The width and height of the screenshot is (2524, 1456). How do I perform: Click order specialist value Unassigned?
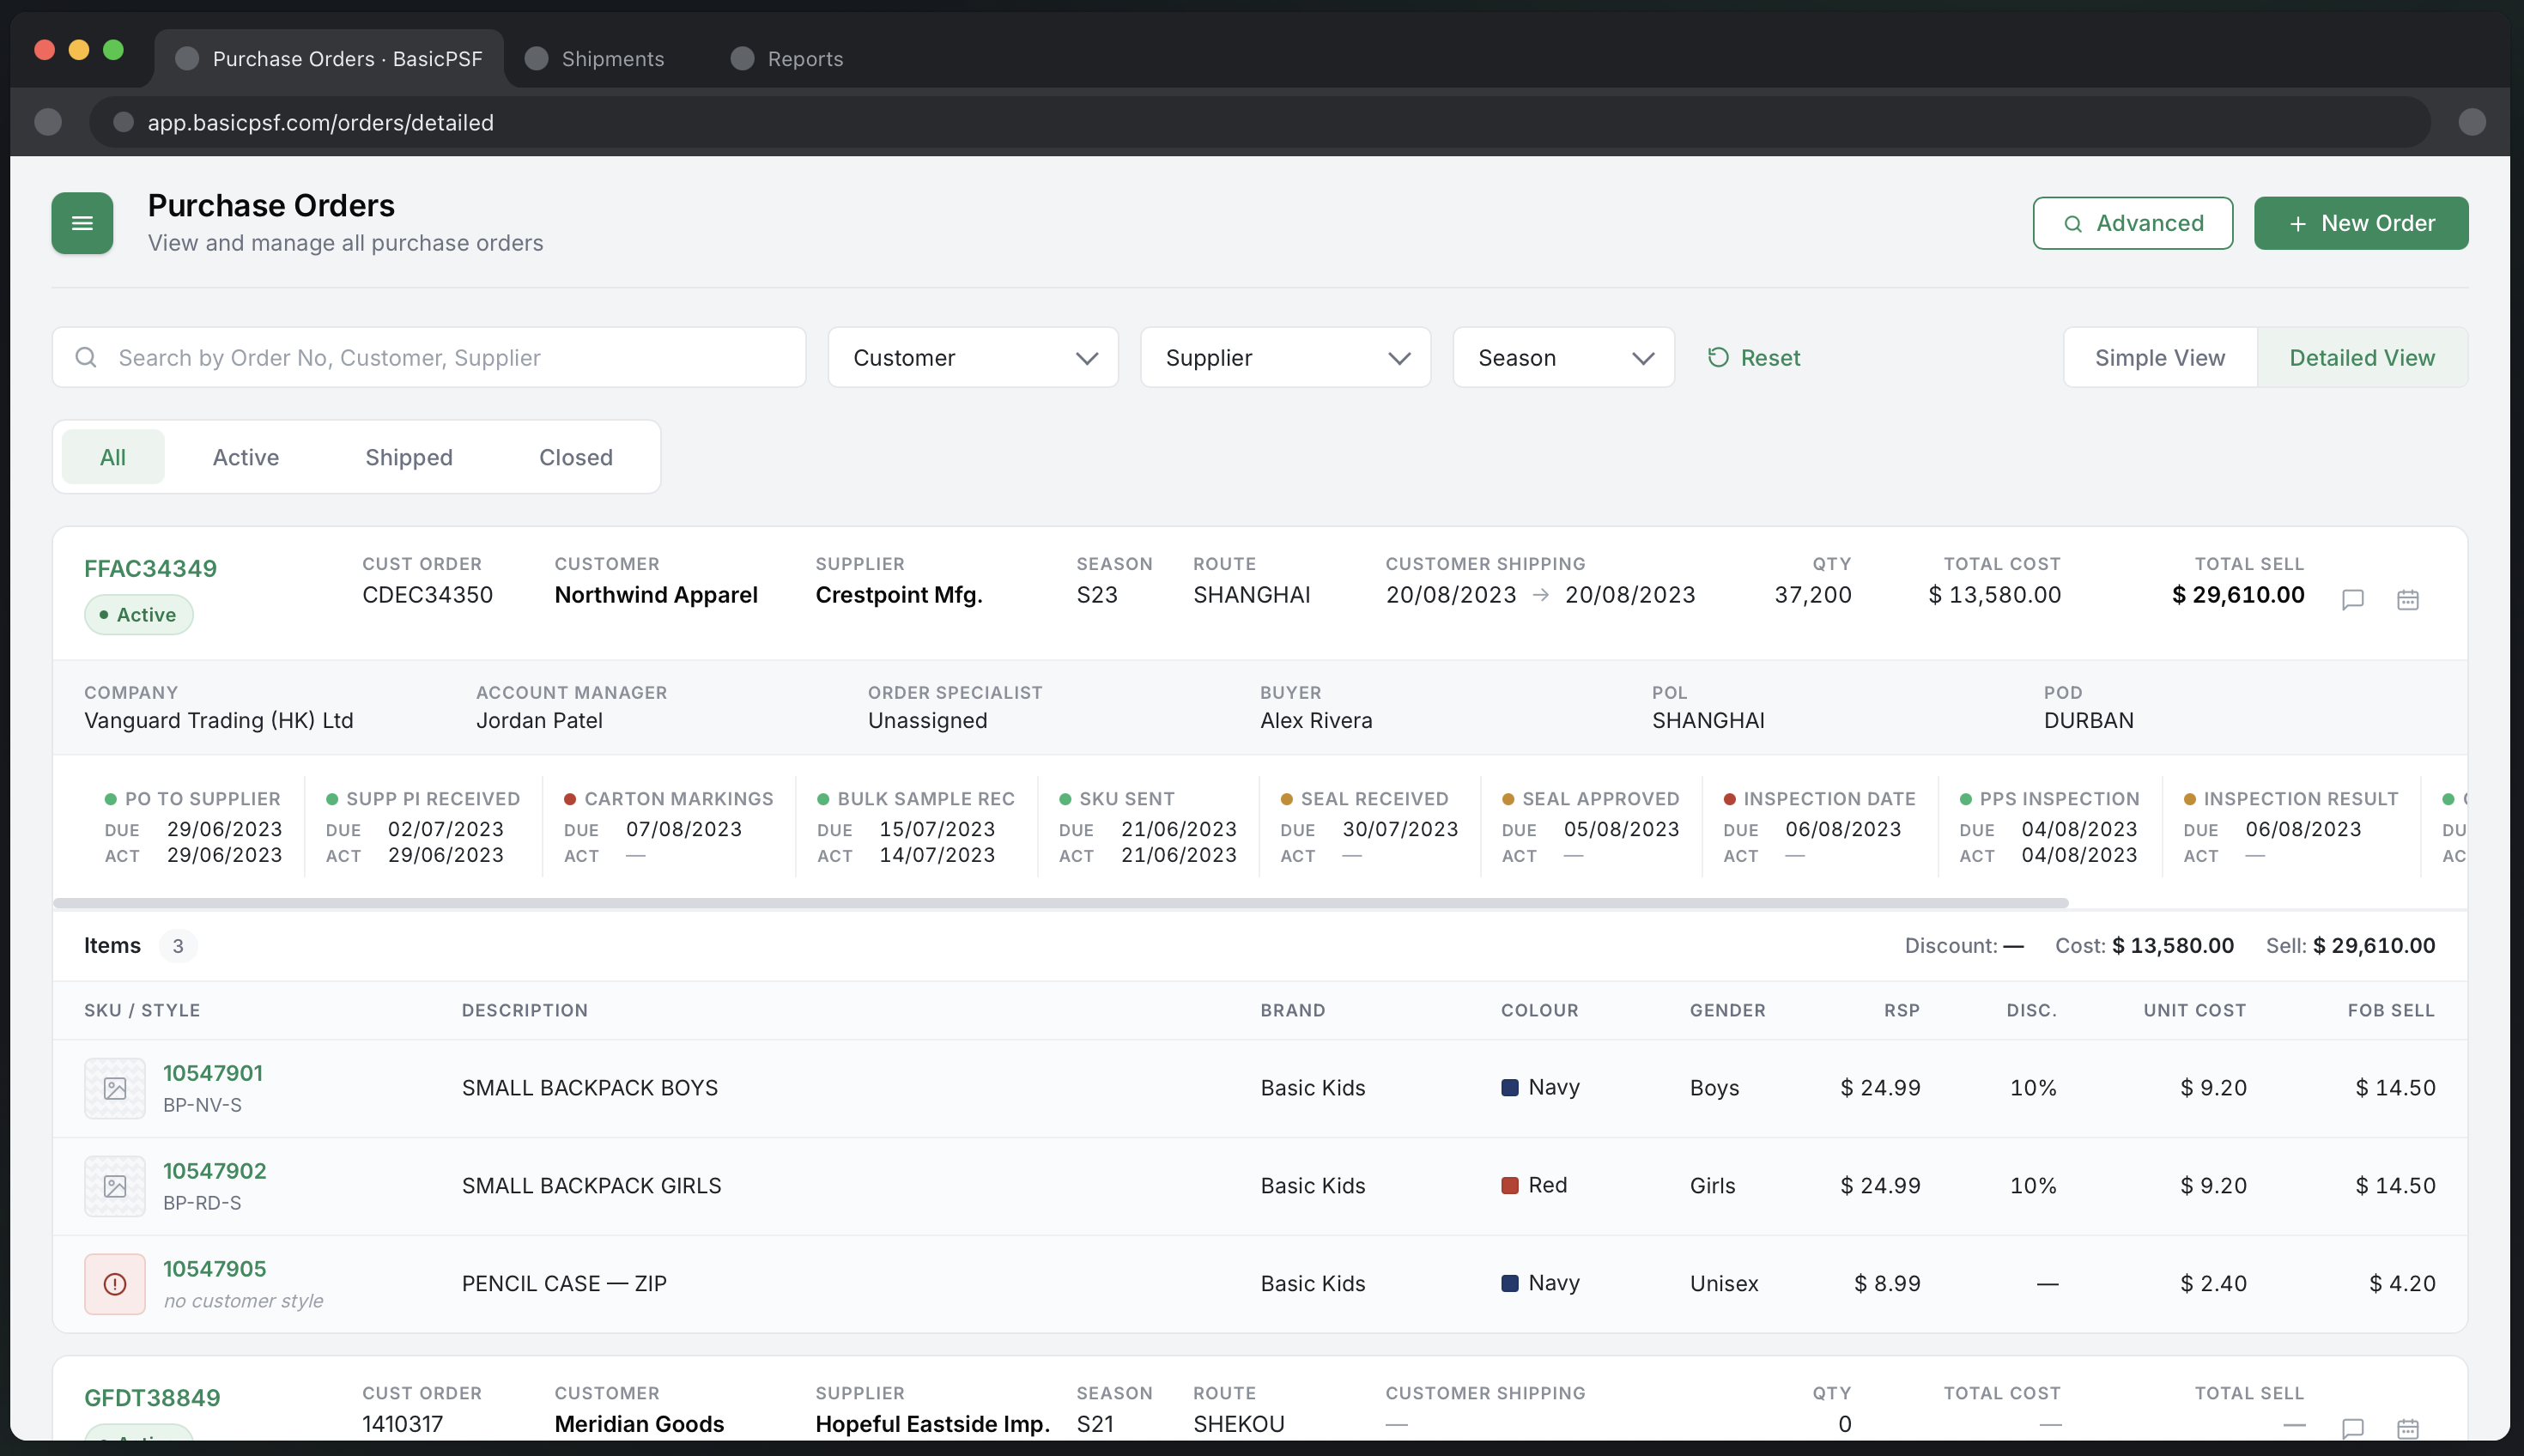coord(927,720)
